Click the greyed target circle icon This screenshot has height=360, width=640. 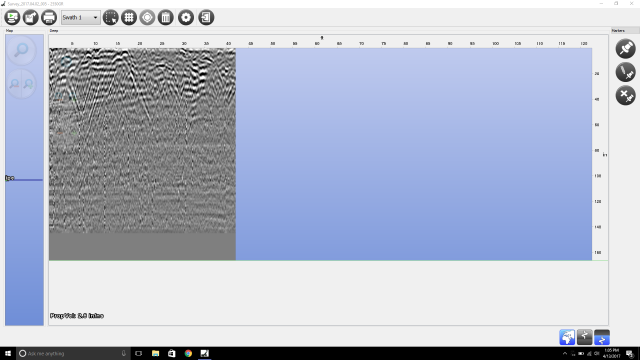tap(147, 18)
